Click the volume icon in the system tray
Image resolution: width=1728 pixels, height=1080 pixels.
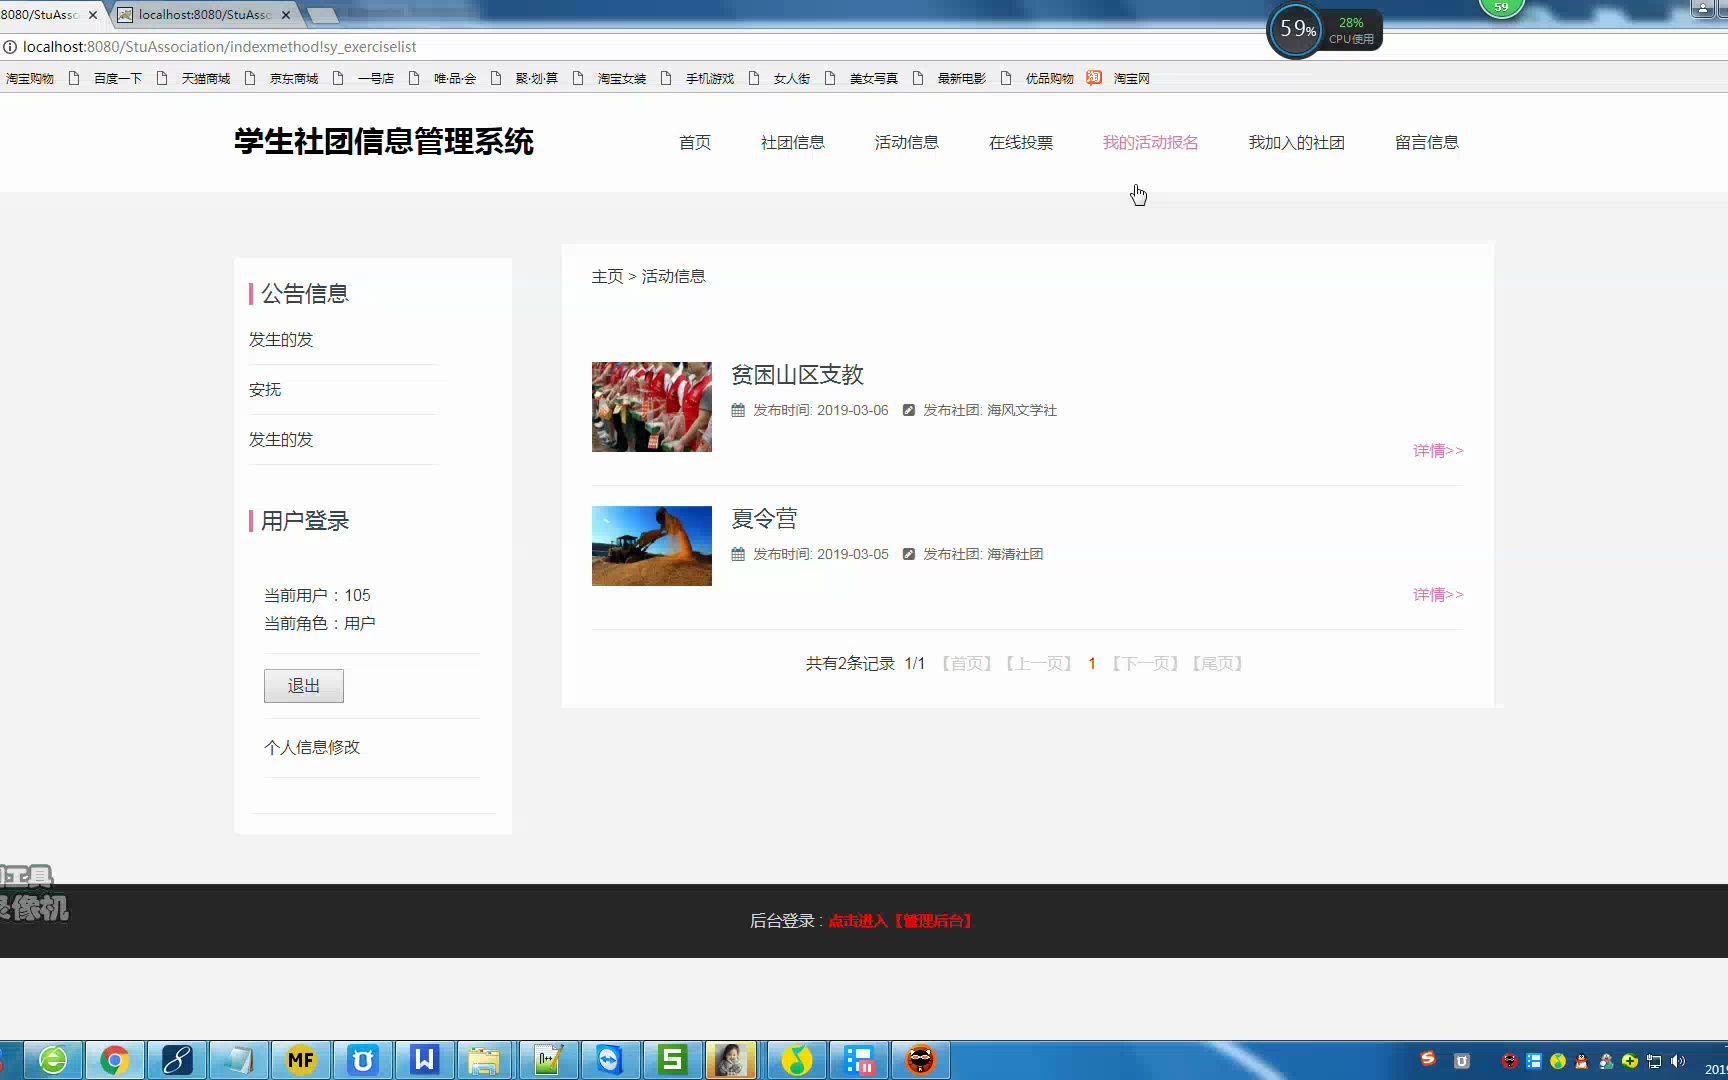1680,1062
